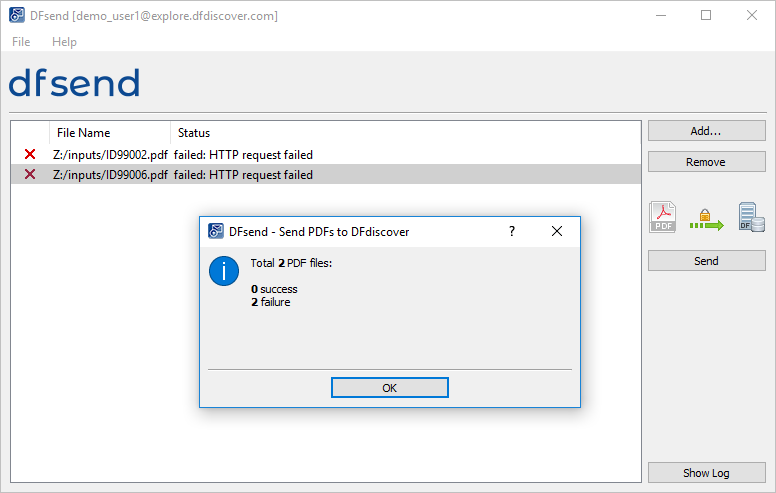Click the green secure transfer arrow icon
The image size is (776, 493).
[x=706, y=220]
